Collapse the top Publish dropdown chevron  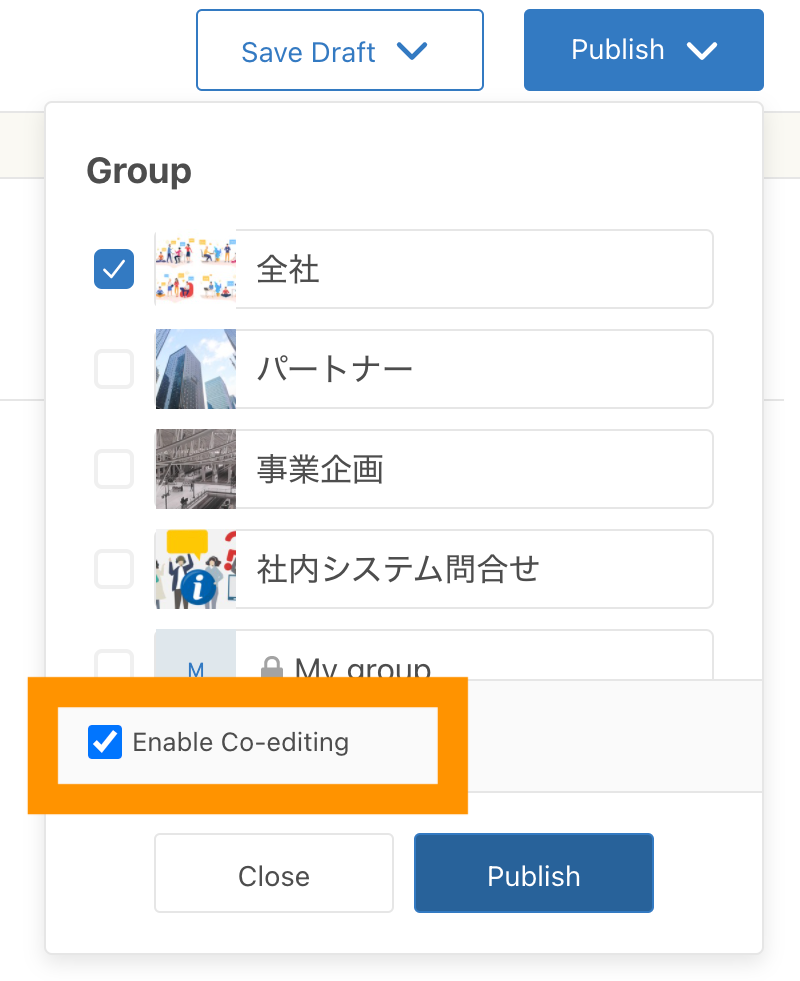pyautogui.click(x=703, y=50)
